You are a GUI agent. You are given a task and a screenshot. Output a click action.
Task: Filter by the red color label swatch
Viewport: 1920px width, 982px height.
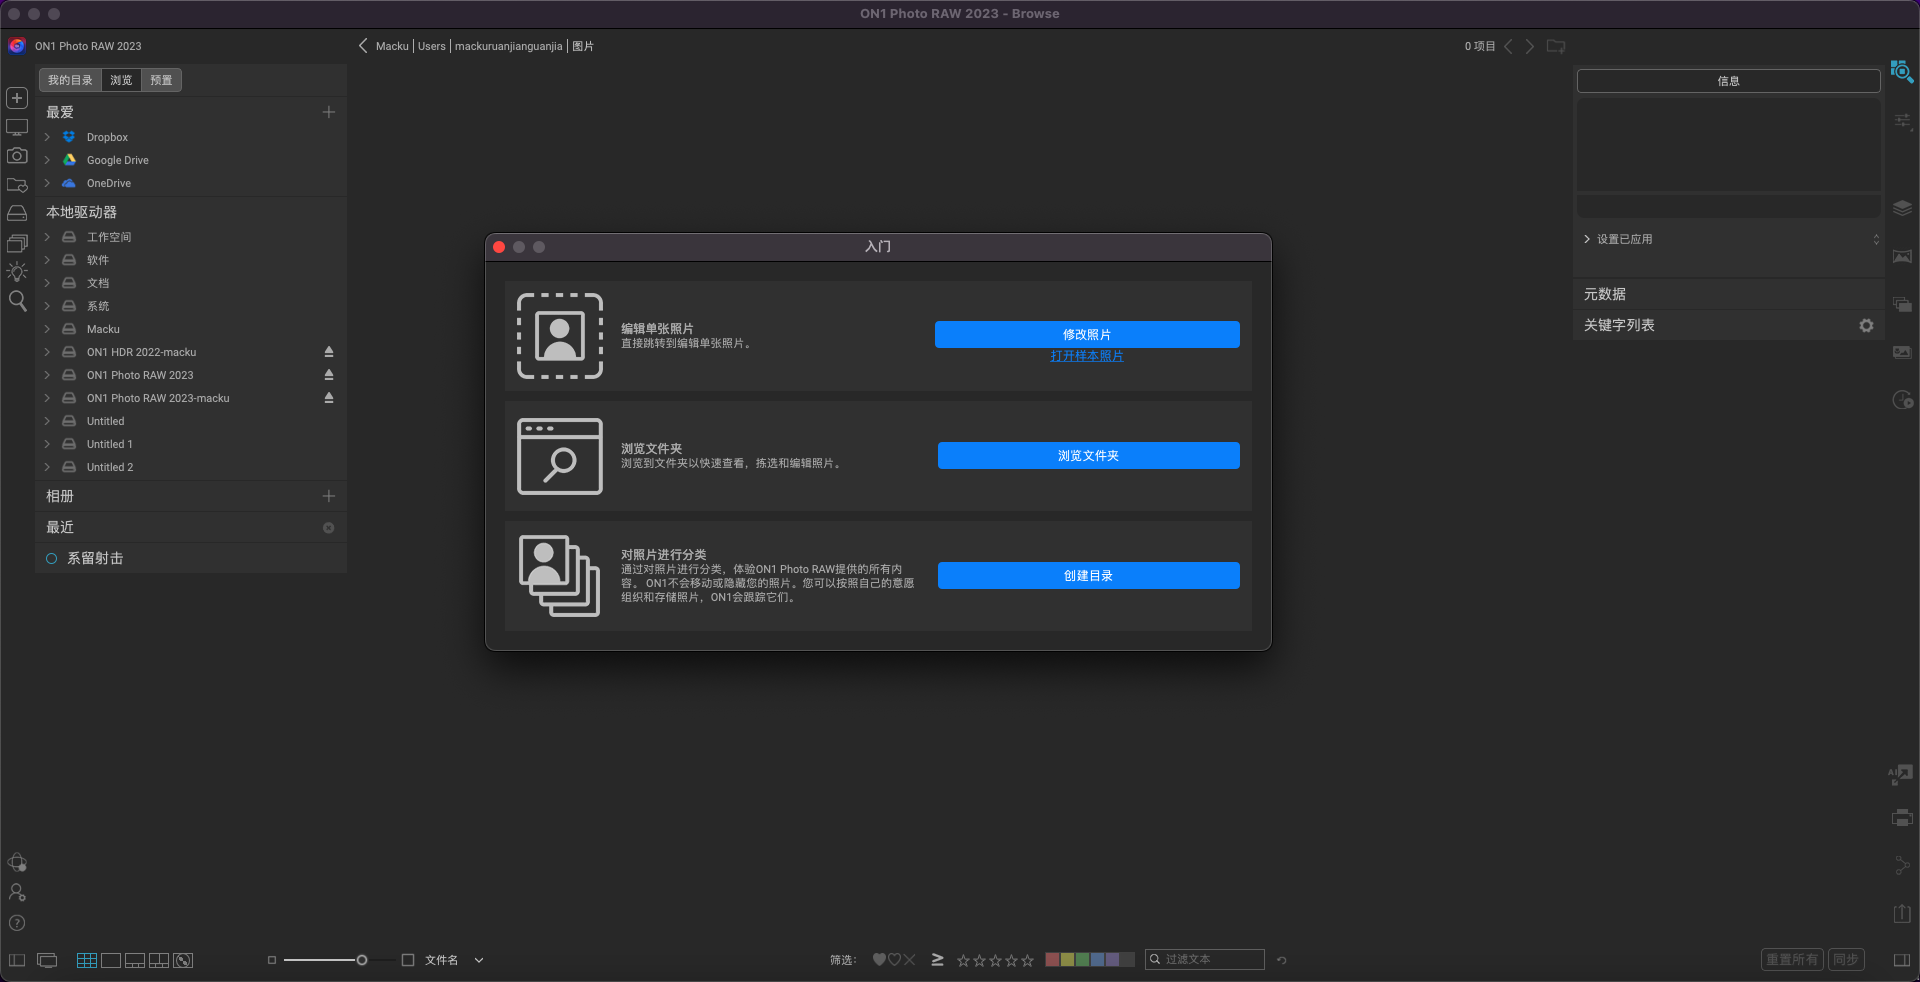[1052, 960]
